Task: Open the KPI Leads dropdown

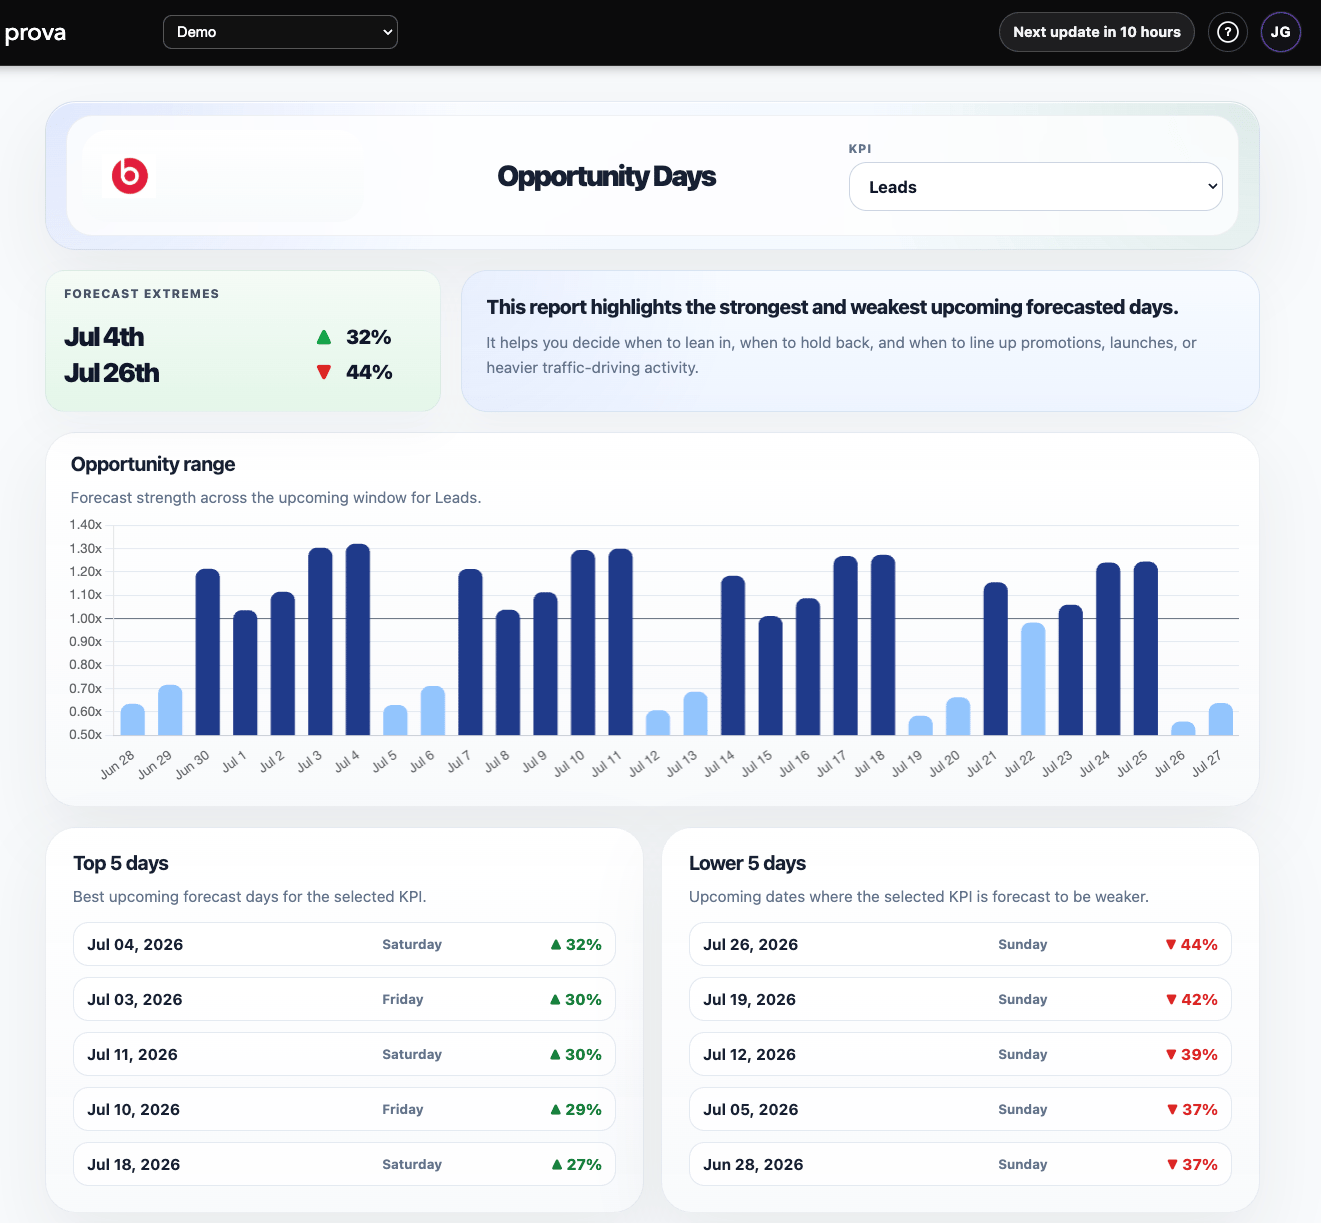Action: coord(1036,187)
